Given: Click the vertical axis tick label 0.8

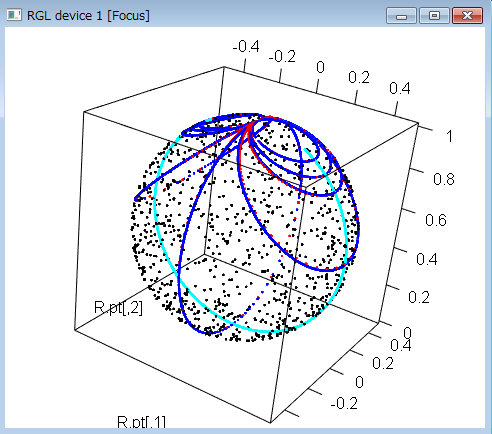Looking at the screenshot, I should tap(444, 179).
